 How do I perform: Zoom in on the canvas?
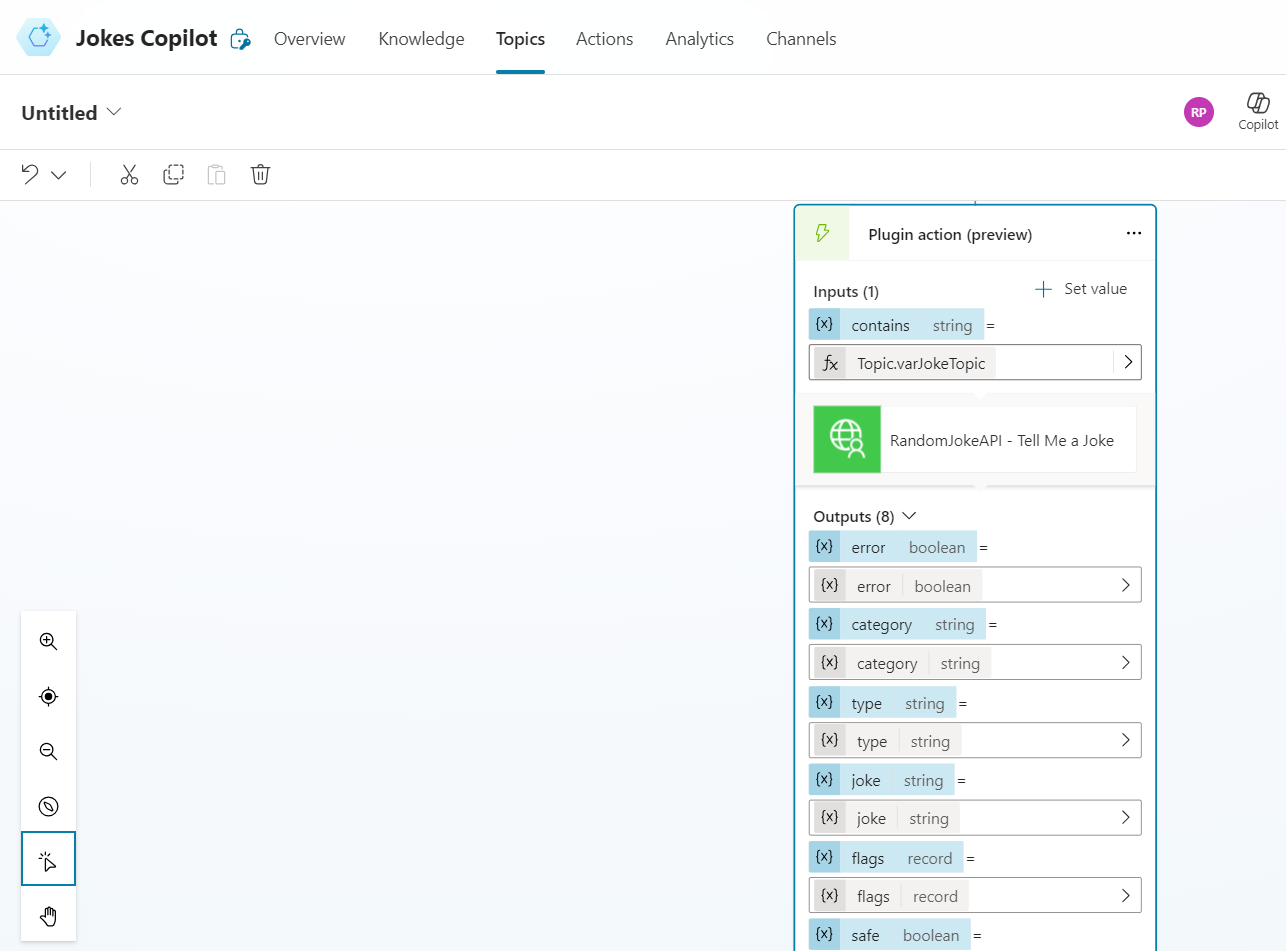click(48, 642)
